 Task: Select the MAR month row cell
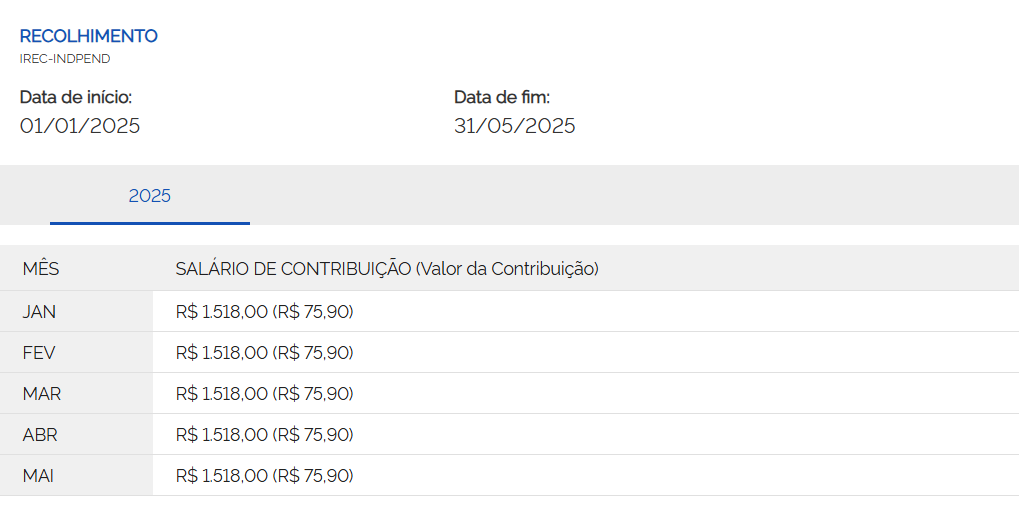pos(76,393)
